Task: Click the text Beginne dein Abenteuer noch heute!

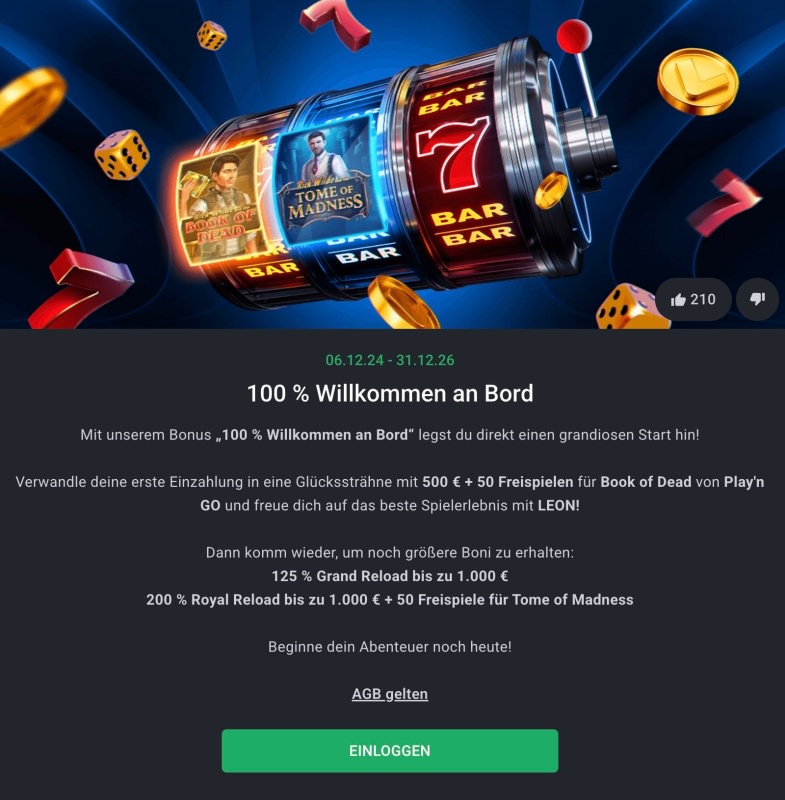Action: pyautogui.click(x=390, y=647)
